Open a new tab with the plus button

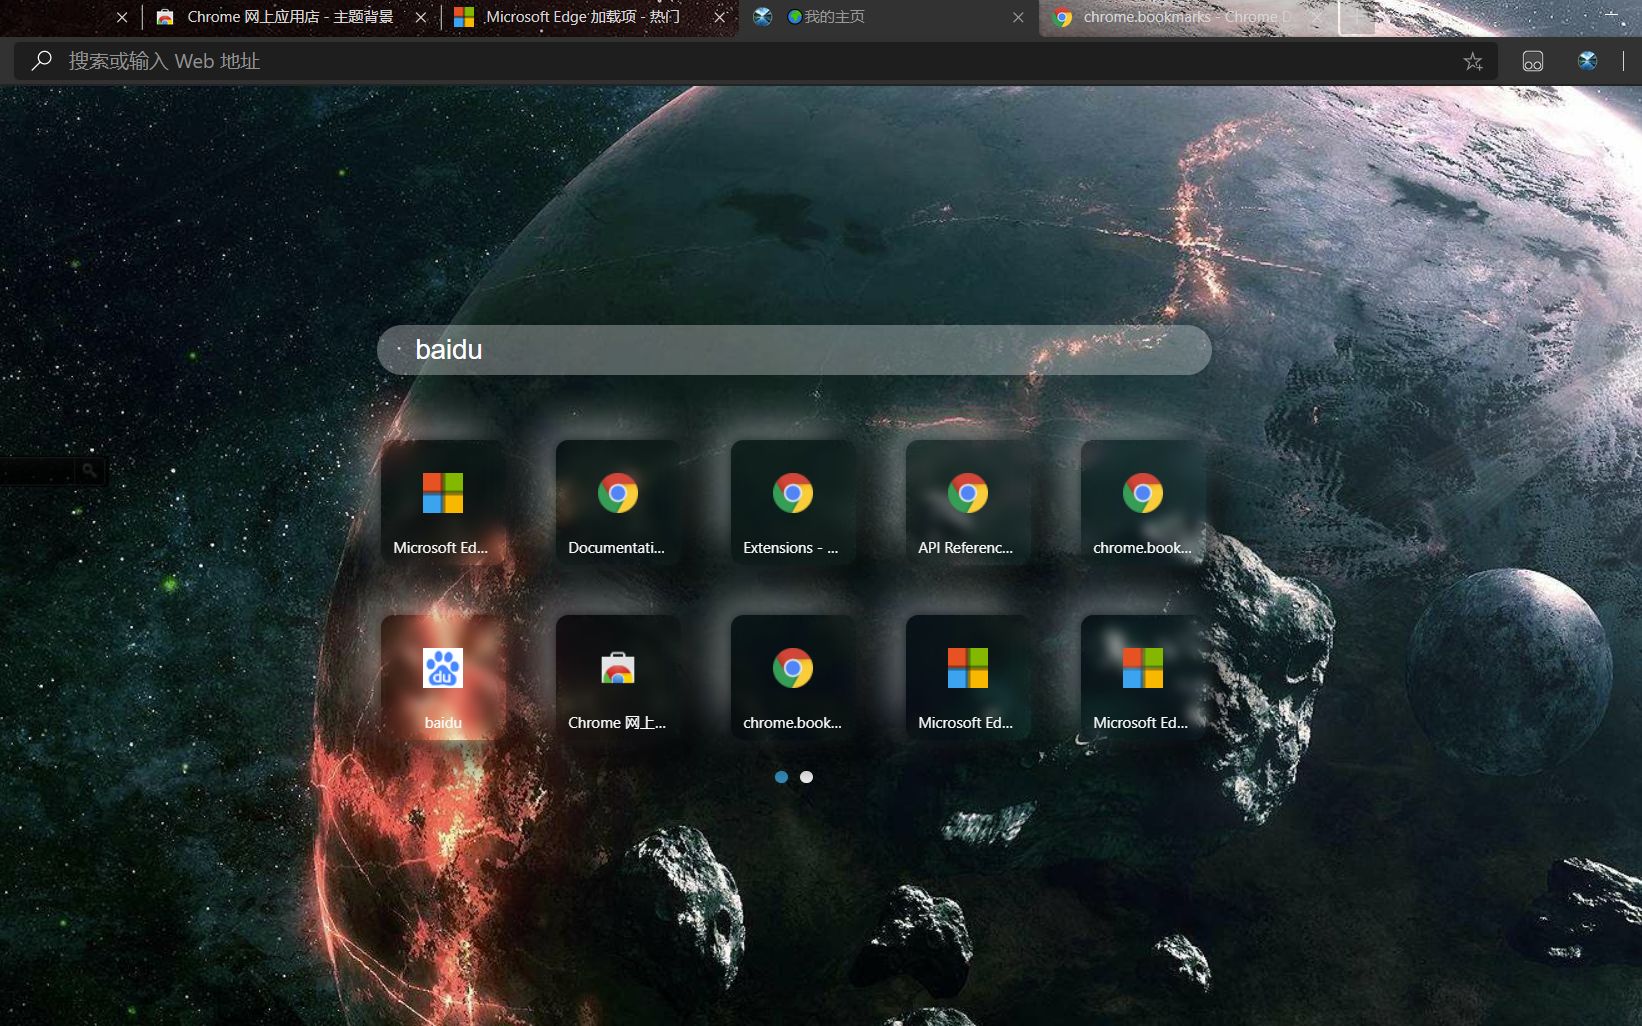(1357, 17)
